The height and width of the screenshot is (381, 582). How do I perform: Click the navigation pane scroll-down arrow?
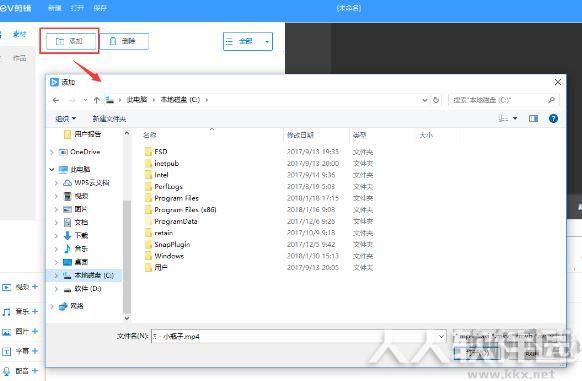127,318
